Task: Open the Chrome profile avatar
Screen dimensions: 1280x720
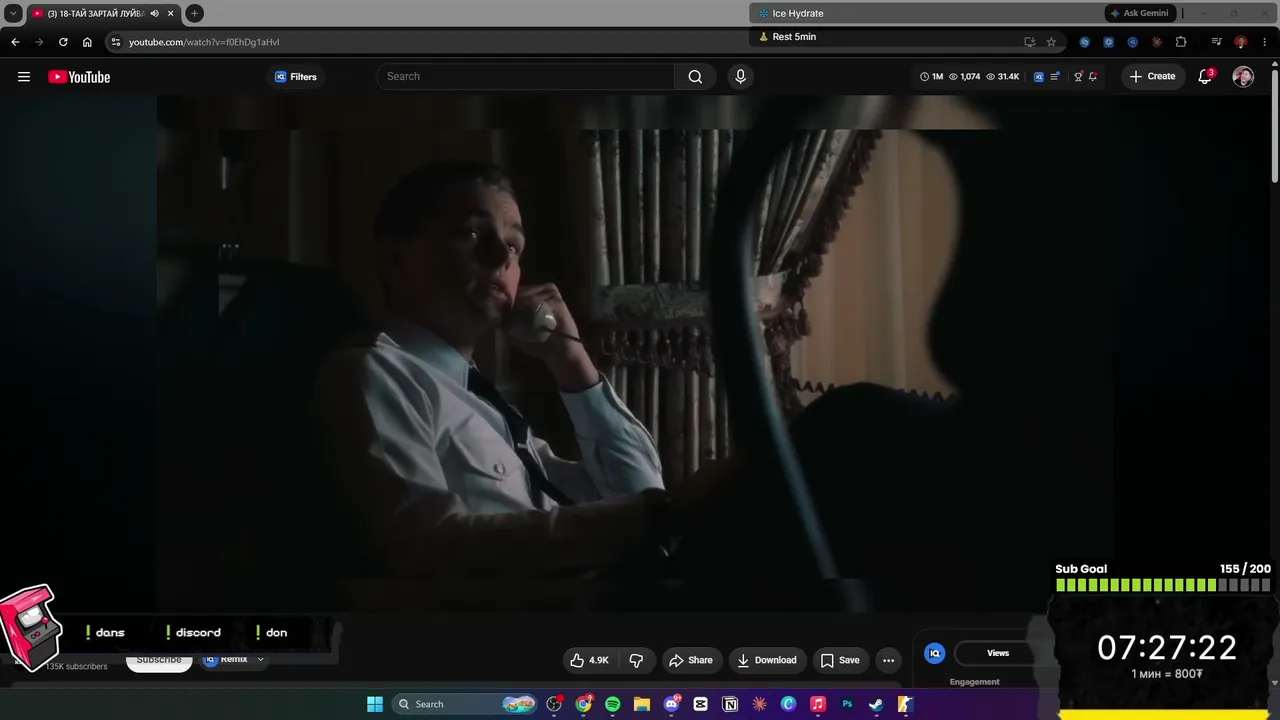Action: point(1240,42)
